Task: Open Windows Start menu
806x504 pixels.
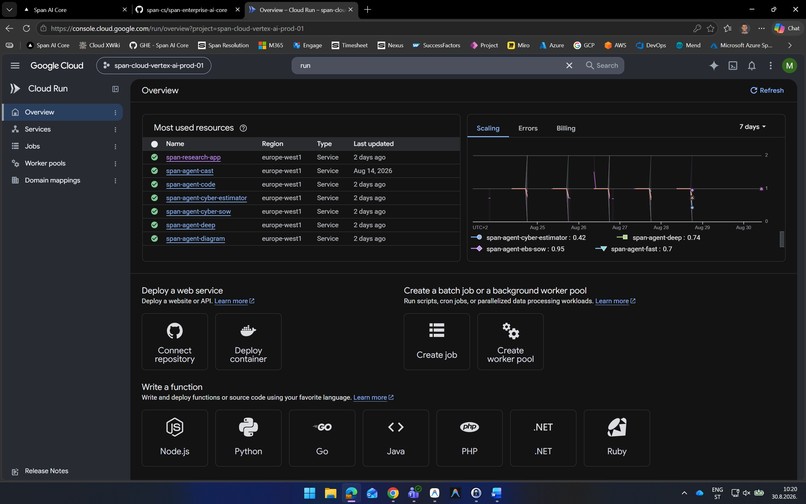Action: (309, 493)
